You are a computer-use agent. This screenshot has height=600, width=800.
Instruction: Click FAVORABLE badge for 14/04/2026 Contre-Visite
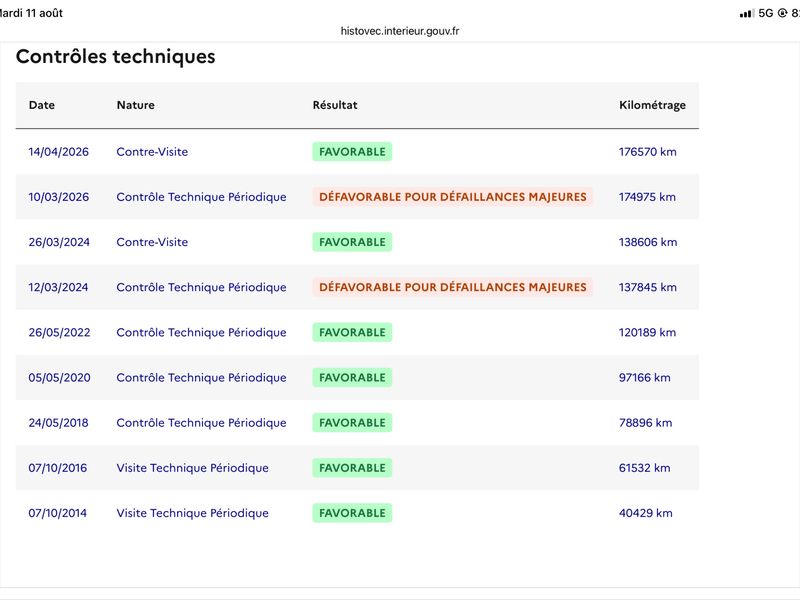click(352, 152)
